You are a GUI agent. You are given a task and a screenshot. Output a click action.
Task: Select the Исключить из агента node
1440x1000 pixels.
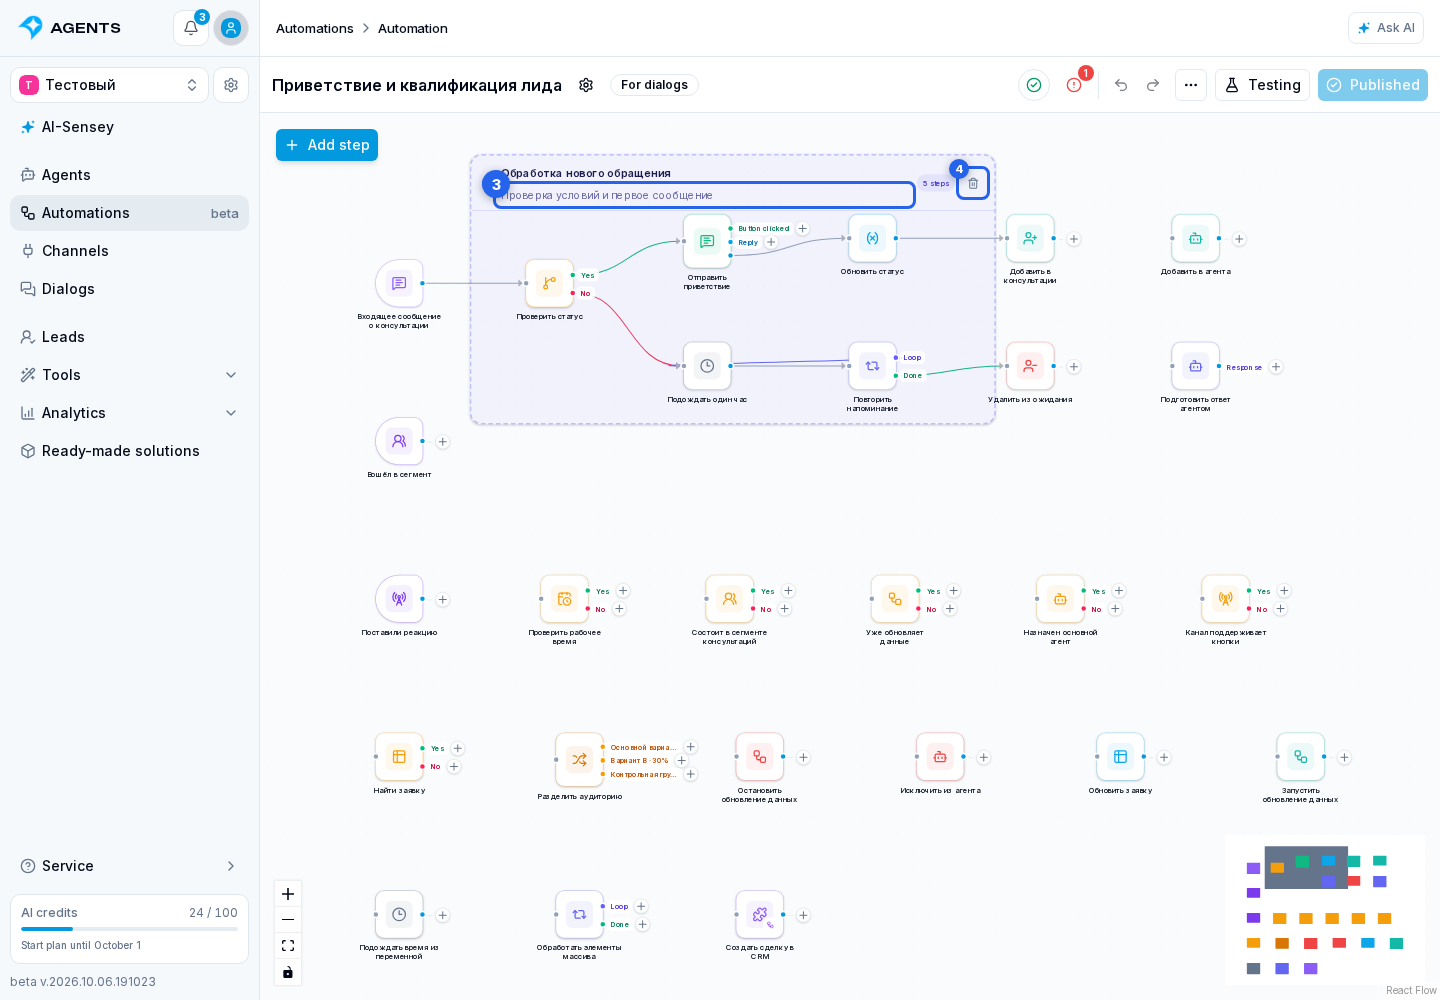pyautogui.click(x=940, y=757)
